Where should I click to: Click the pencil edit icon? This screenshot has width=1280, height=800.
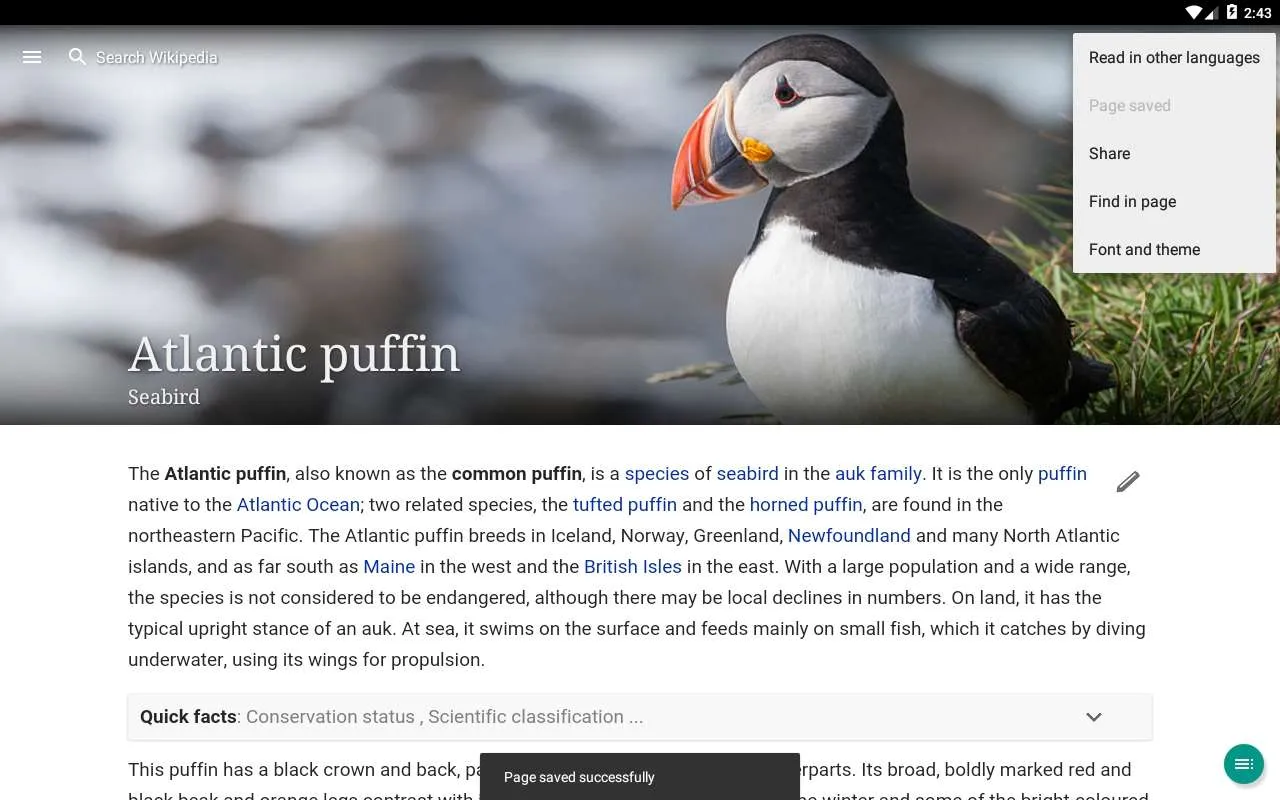coord(1128,482)
